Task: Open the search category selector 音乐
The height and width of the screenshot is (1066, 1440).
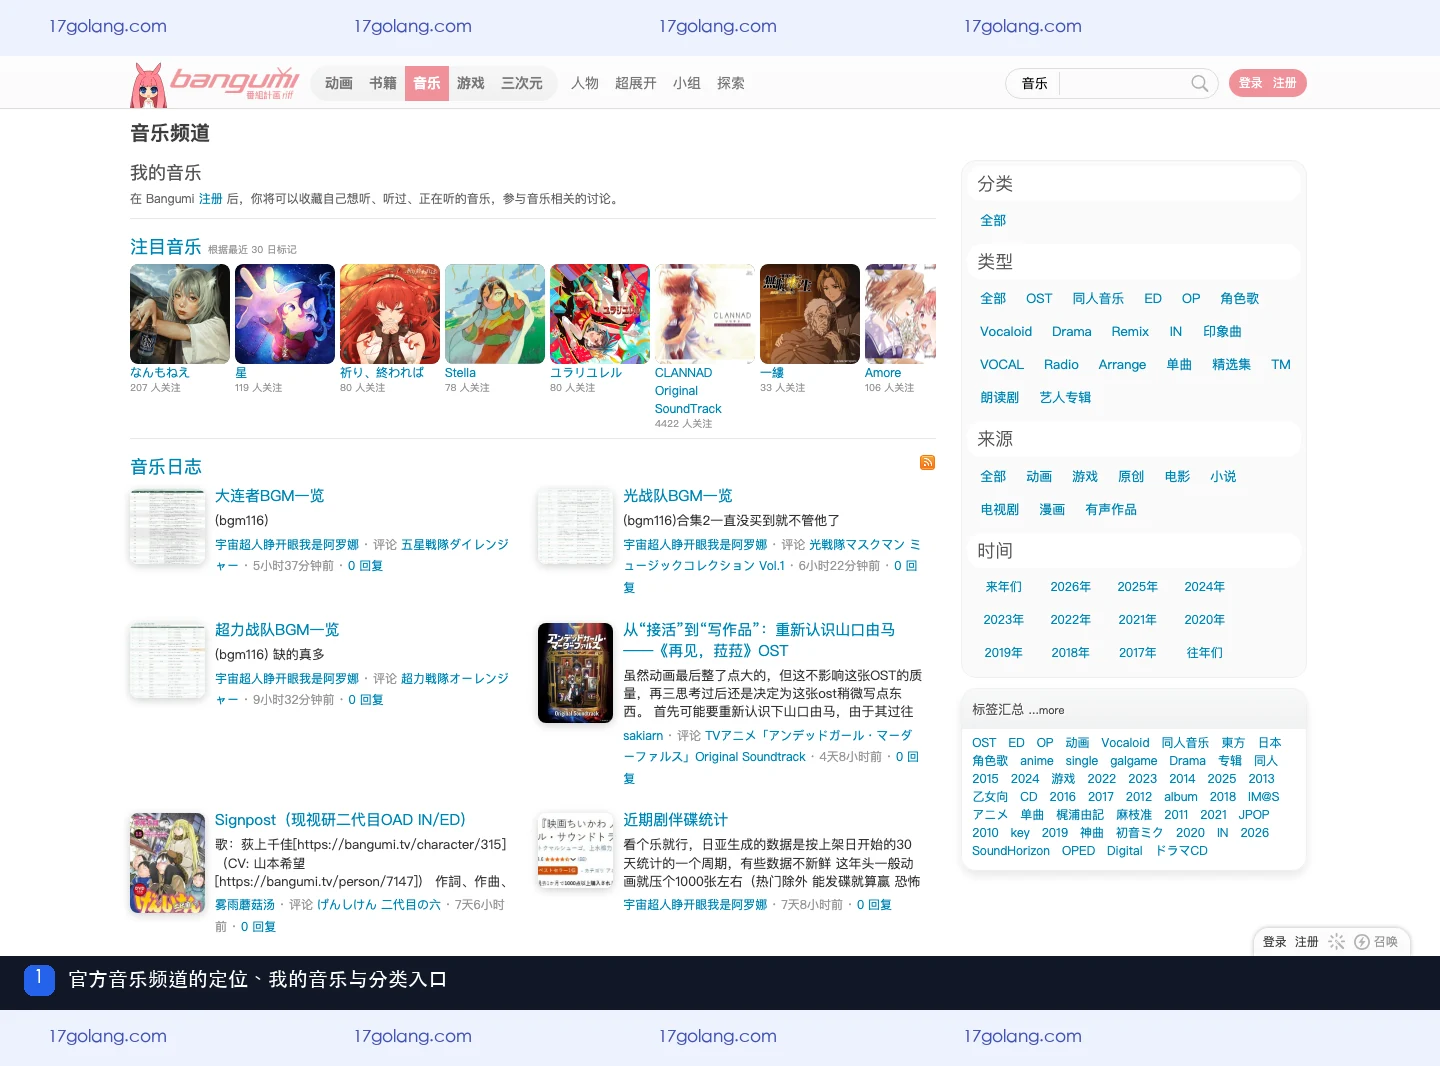Action: (x=1034, y=83)
